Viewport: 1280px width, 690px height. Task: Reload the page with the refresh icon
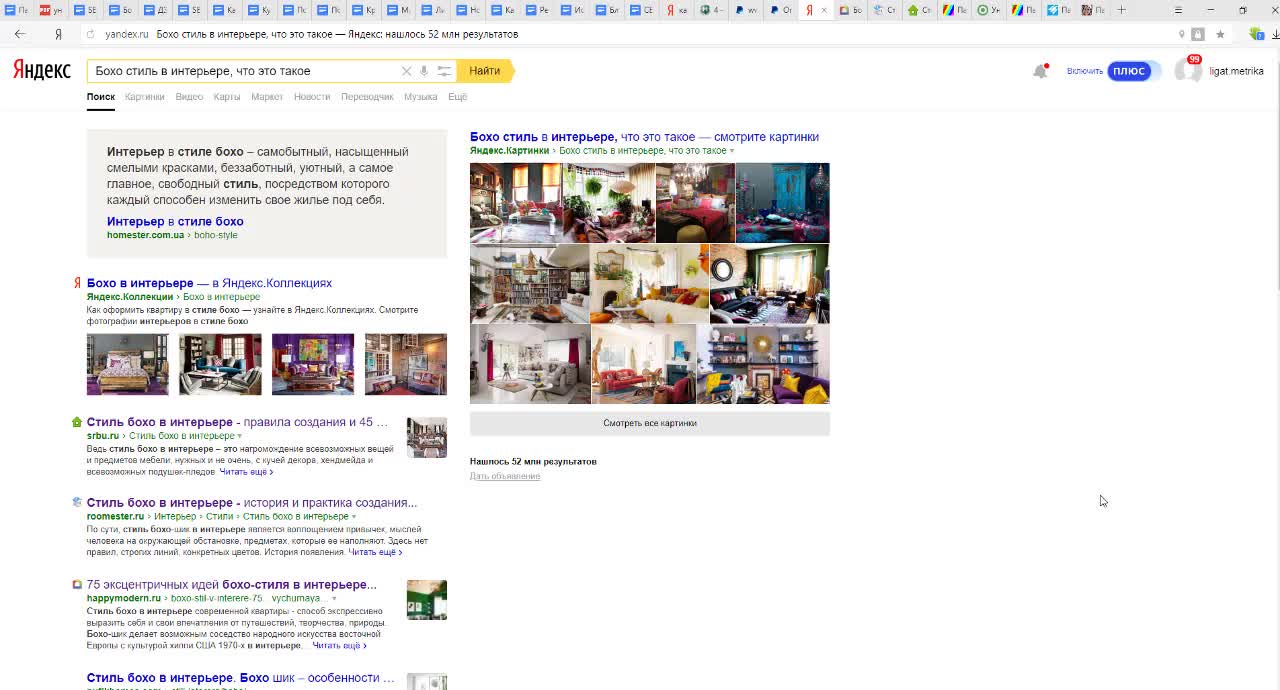click(x=90, y=34)
